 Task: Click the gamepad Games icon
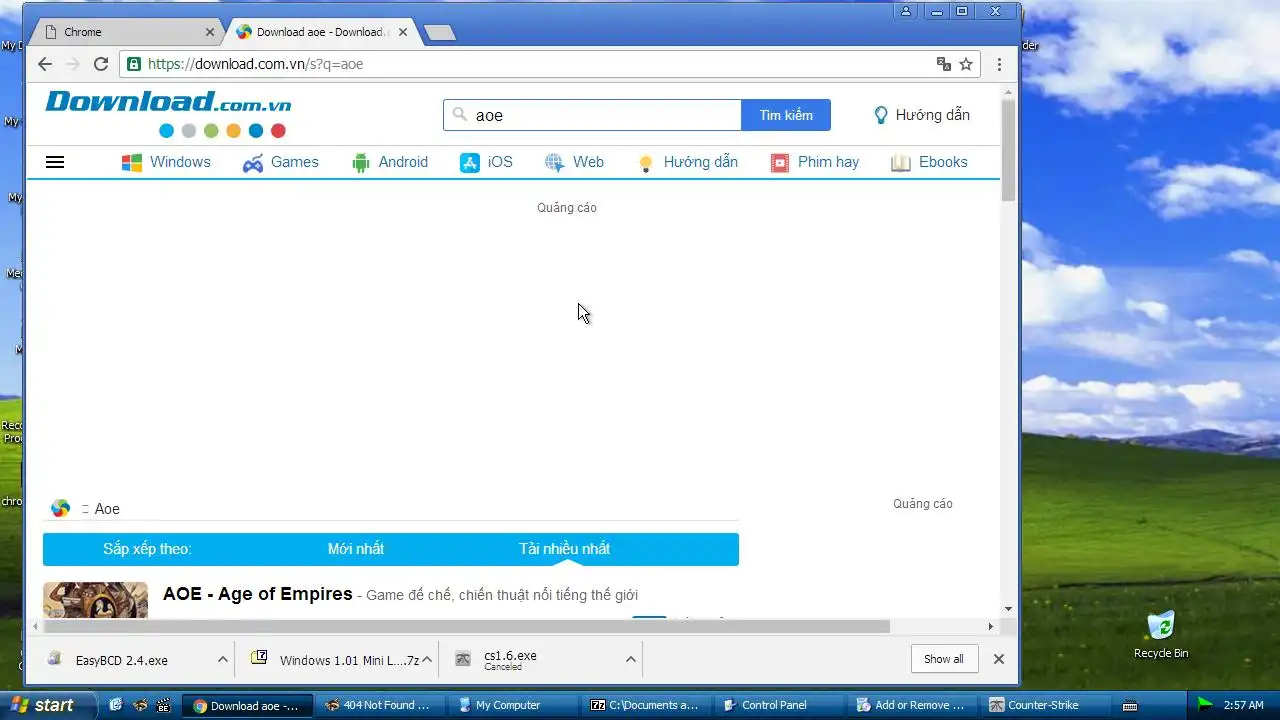(x=253, y=163)
